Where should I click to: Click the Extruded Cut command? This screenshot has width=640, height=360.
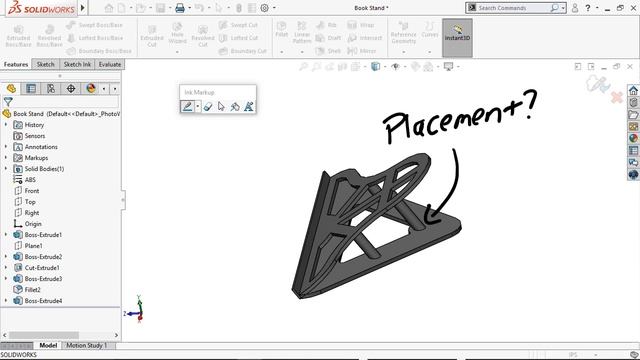coord(152,36)
